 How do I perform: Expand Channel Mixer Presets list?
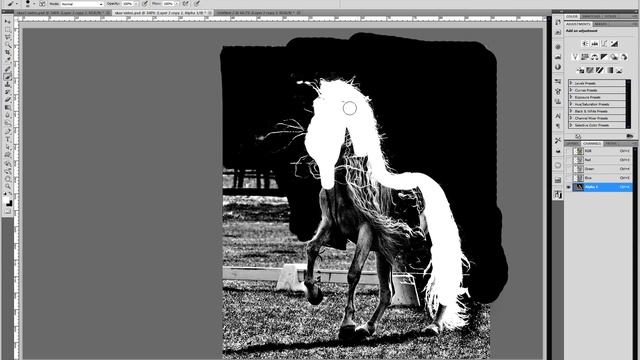[x=571, y=118]
